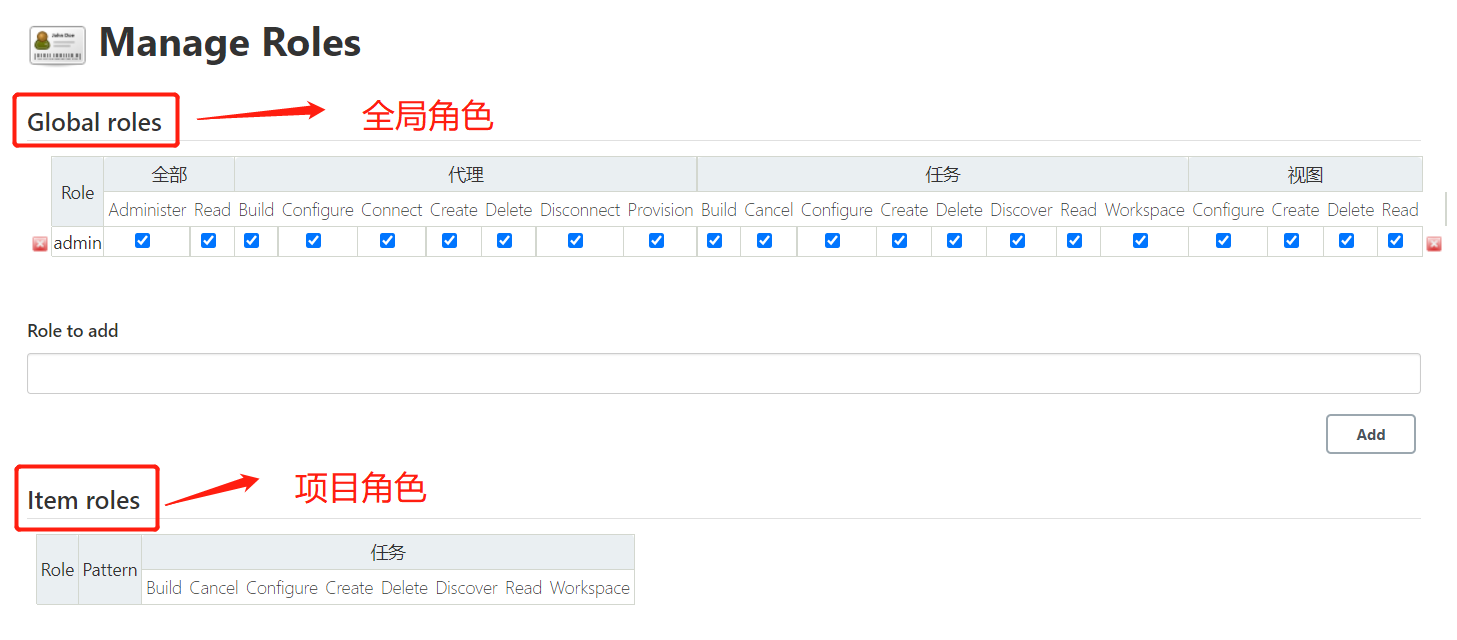The width and height of the screenshot is (1457, 640).
Task: Toggle admin's 代理 Delete checkbox
Action: click(x=504, y=240)
